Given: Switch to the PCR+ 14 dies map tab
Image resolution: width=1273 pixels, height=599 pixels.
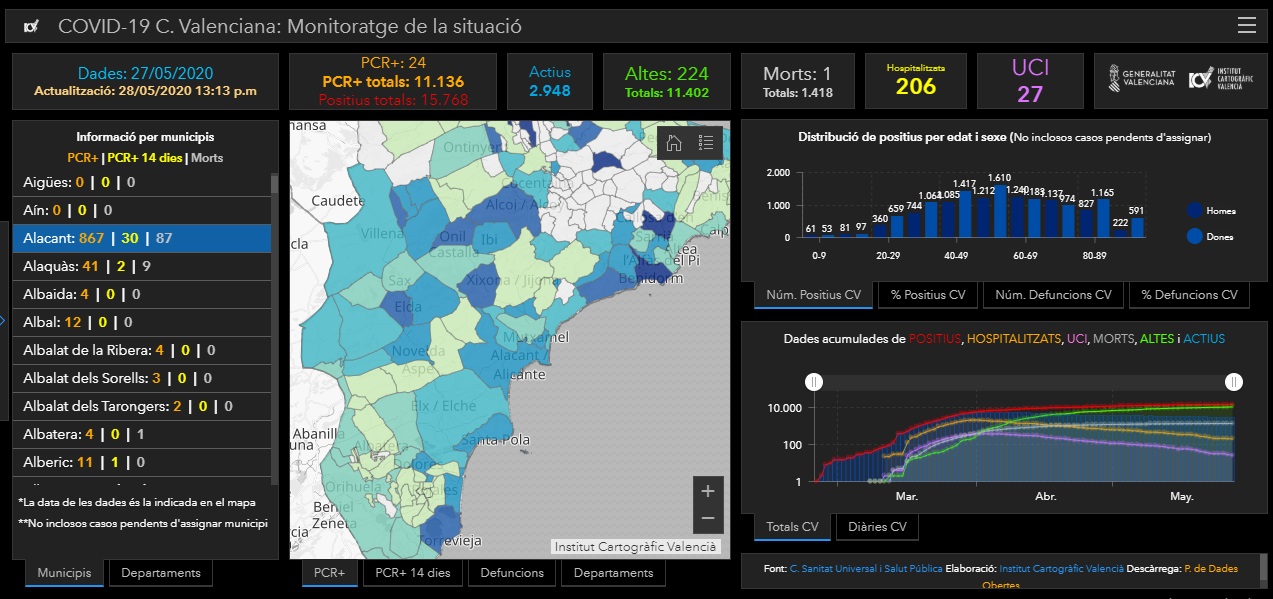Looking at the screenshot, I should [413, 573].
